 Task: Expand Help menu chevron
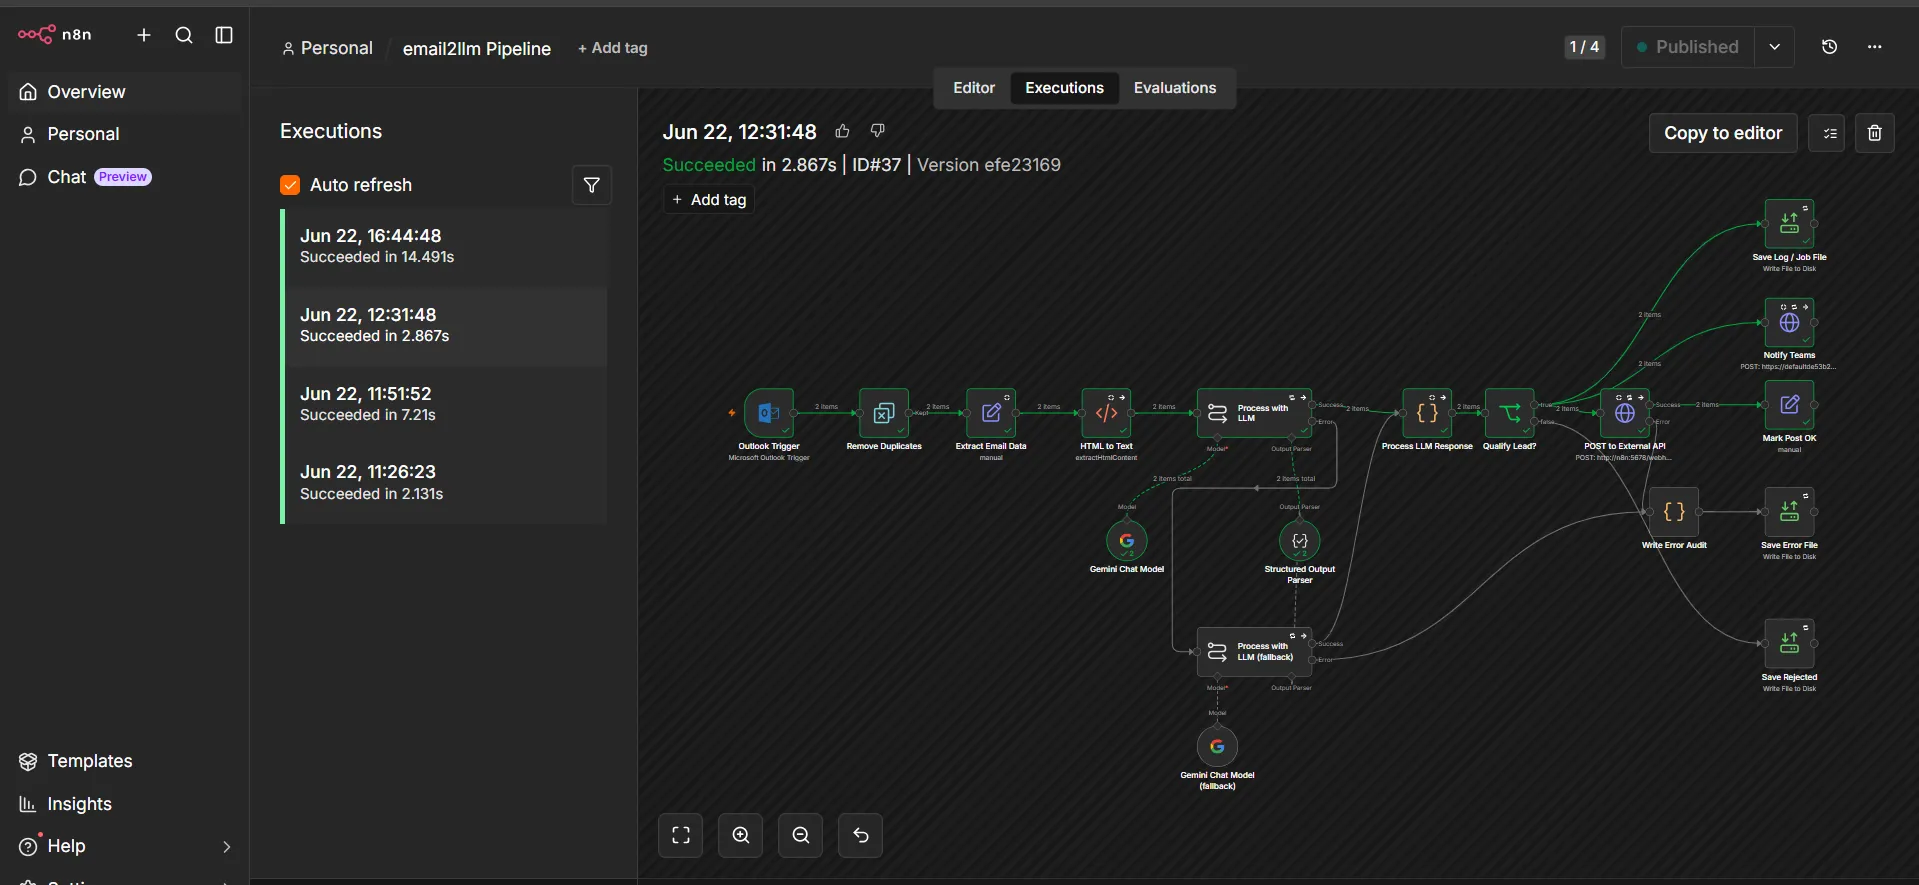pos(226,846)
